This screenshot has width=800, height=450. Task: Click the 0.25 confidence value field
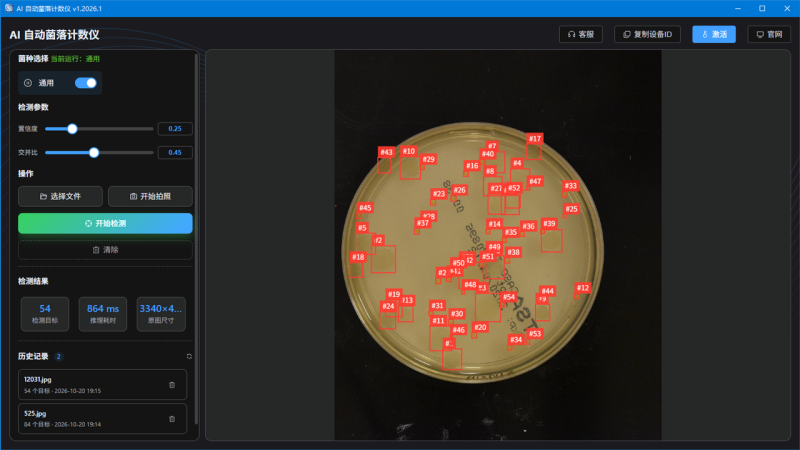point(175,129)
